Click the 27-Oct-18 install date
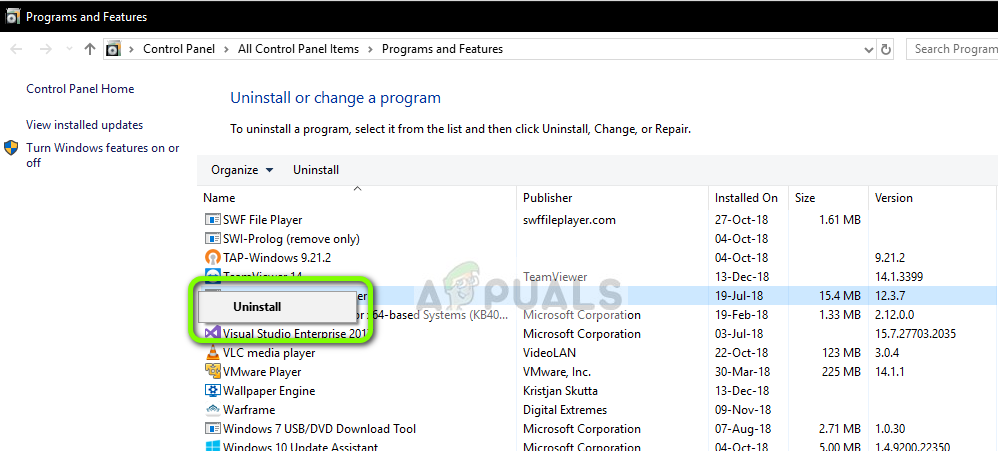998x451 pixels. click(x=741, y=220)
